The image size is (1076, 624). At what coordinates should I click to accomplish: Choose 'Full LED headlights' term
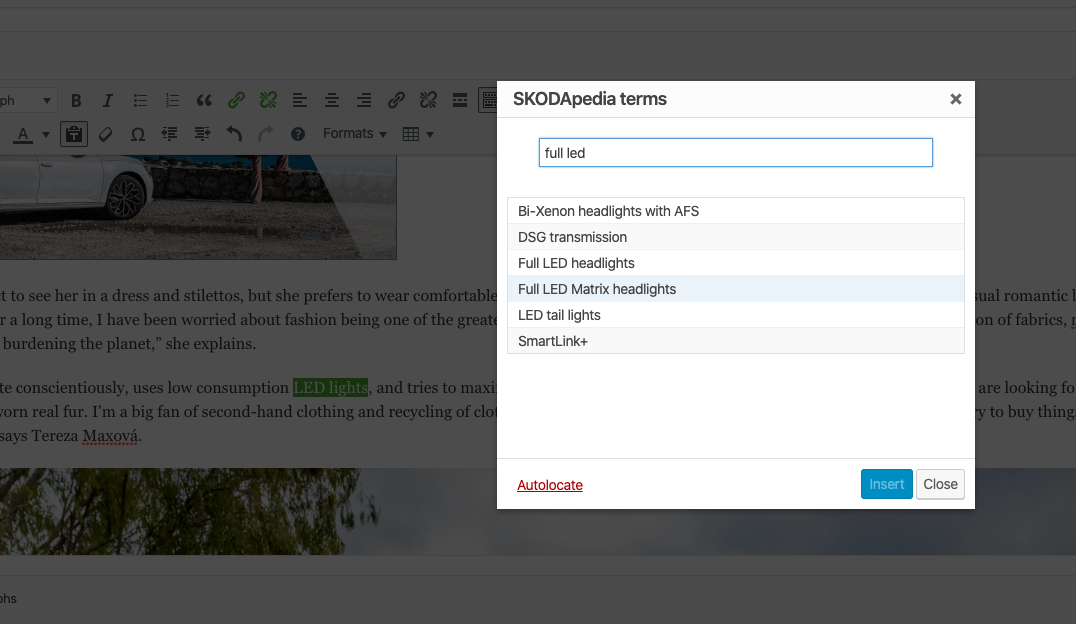(x=736, y=263)
